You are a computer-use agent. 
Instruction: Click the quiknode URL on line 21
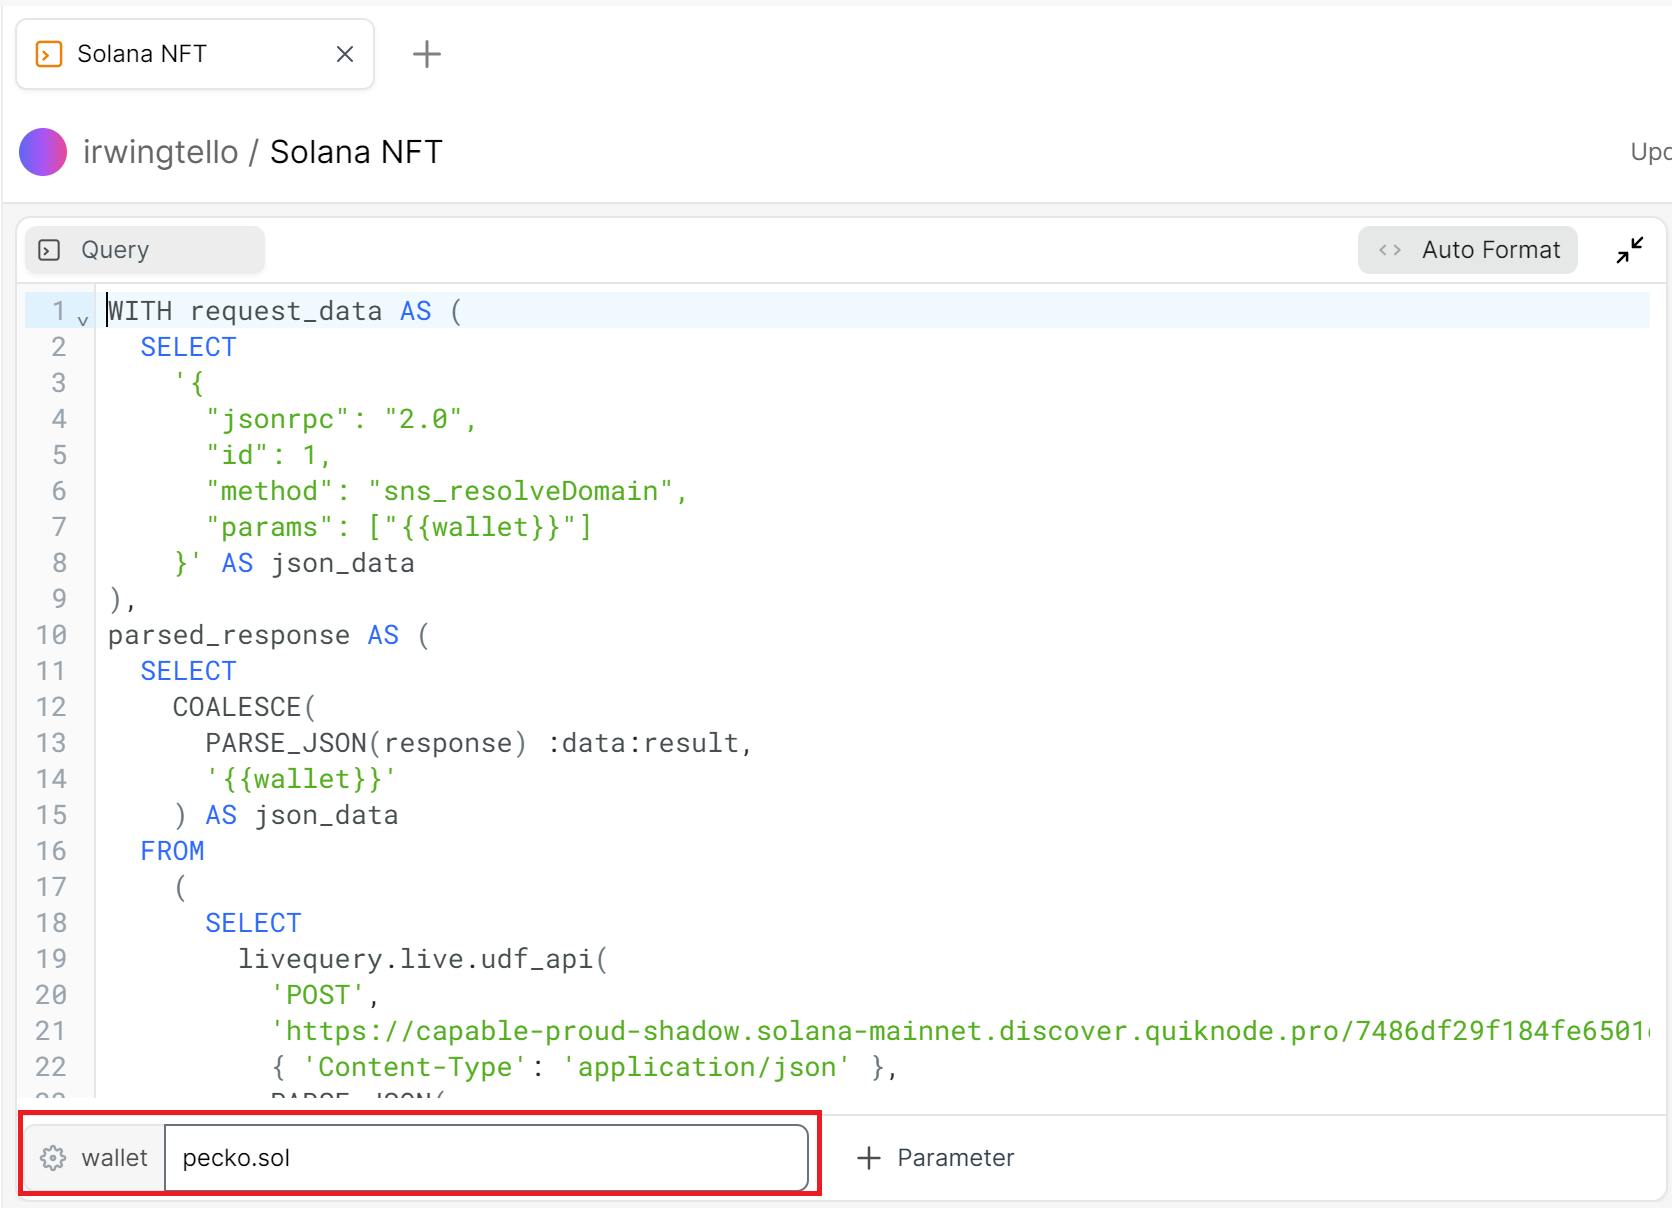point(960,1031)
